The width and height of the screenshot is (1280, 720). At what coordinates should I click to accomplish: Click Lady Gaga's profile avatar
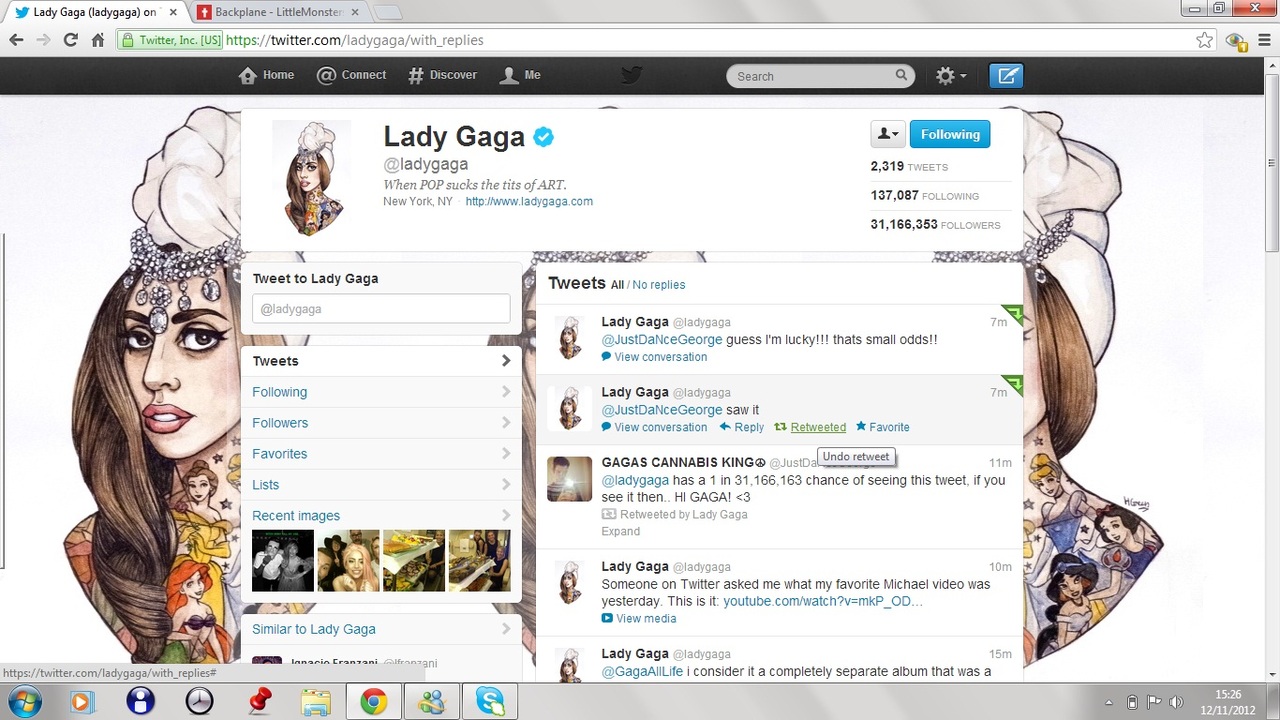click(x=312, y=178)
